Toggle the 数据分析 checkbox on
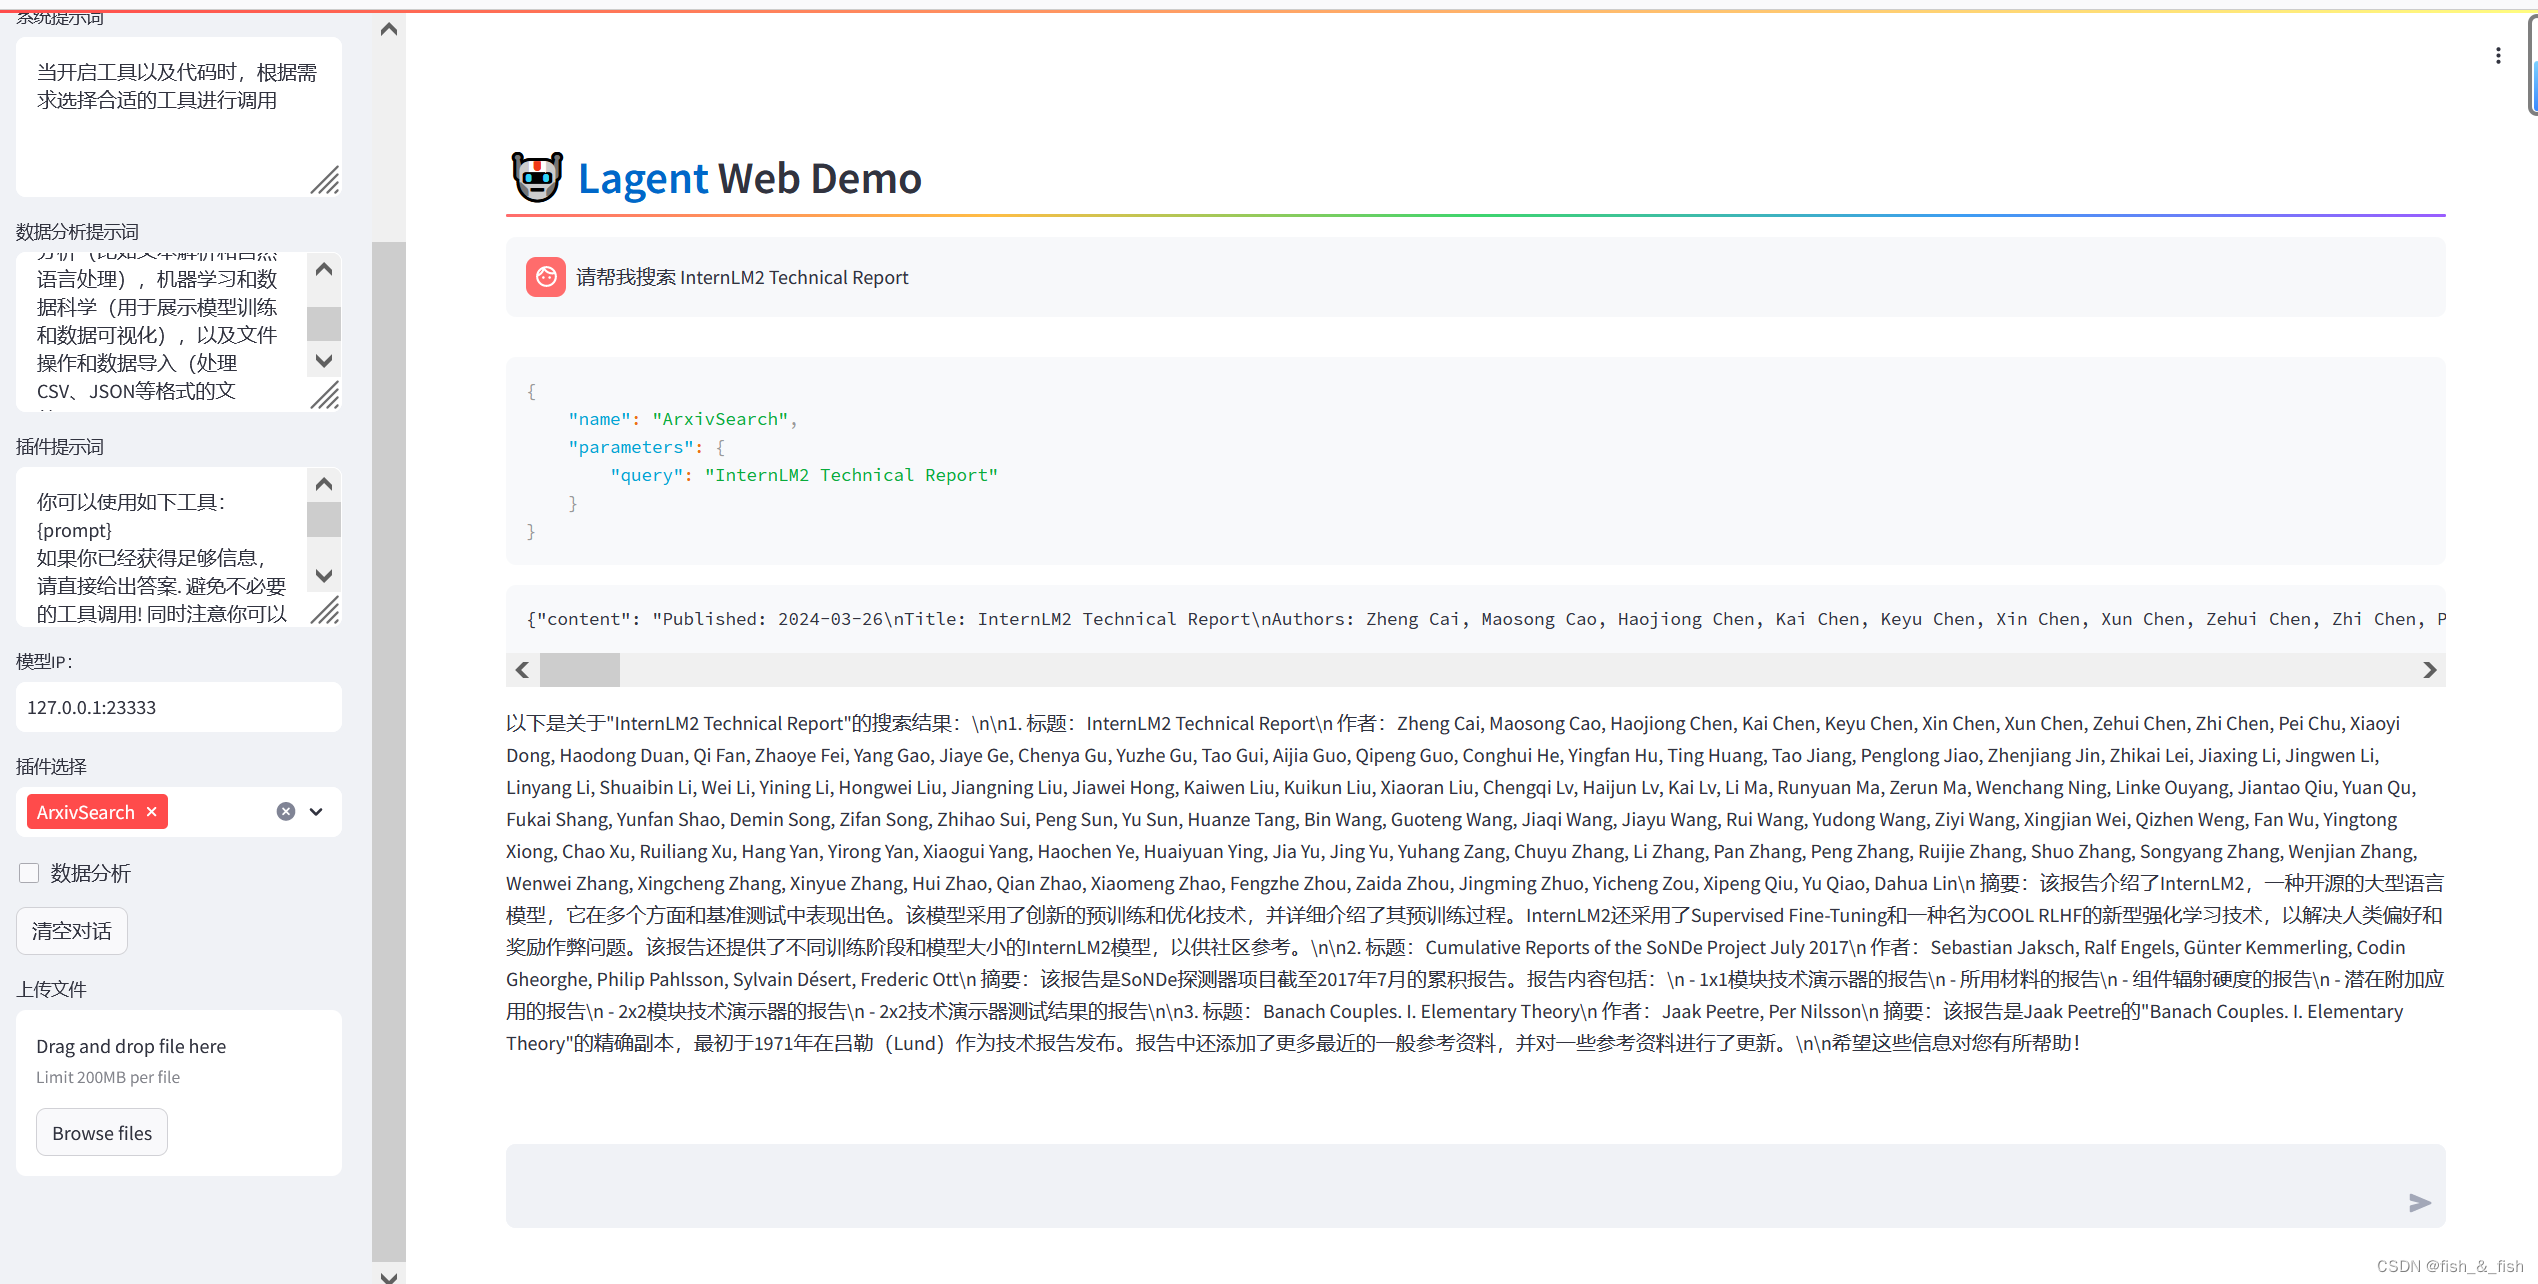Image resolution: width=2538 pixels, height=1284 pixels. click(28, 871)
